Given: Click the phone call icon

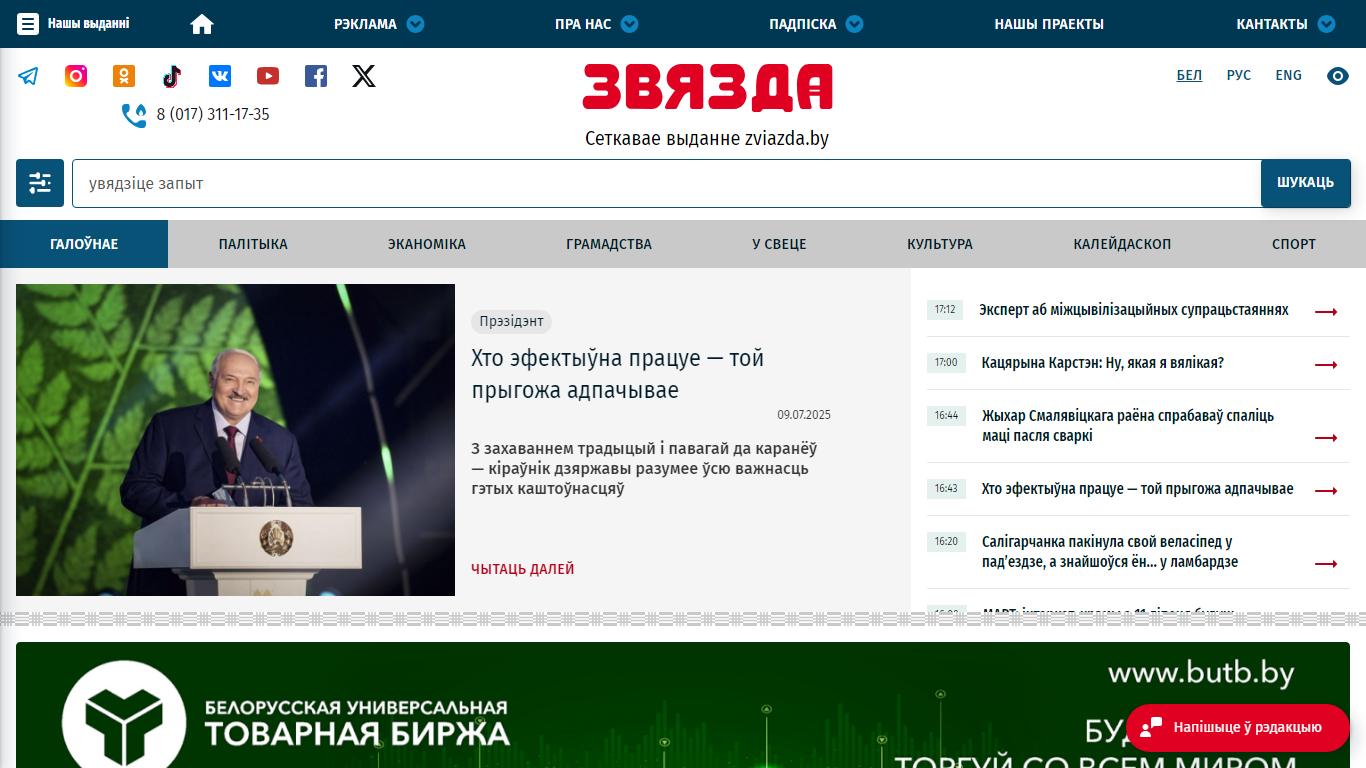Looking at the screenshot, I should (134, 115).
